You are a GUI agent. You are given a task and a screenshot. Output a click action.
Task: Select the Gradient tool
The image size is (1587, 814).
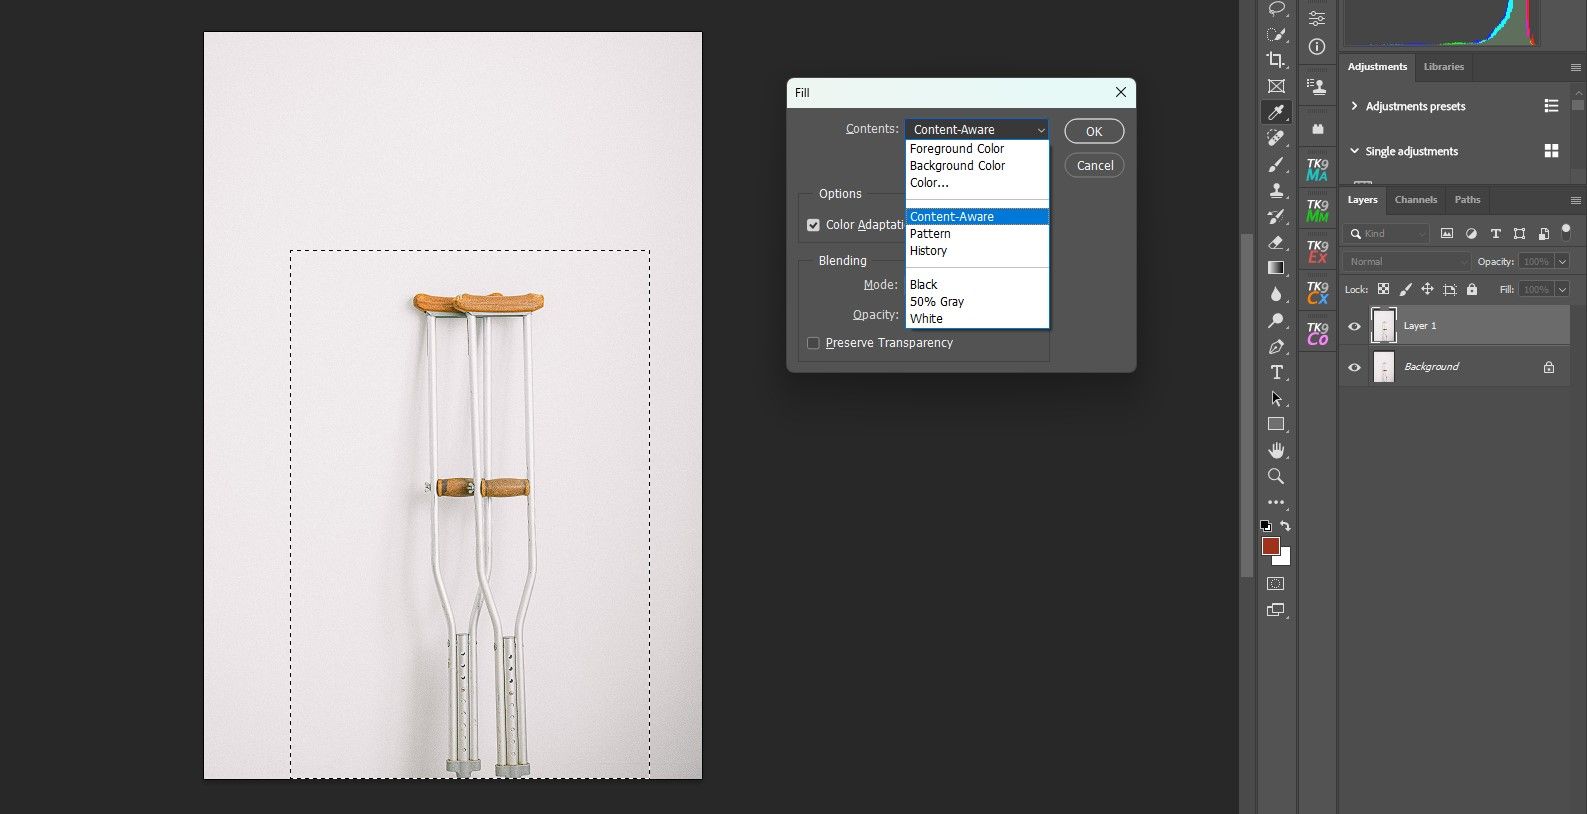coord(1276,268)
